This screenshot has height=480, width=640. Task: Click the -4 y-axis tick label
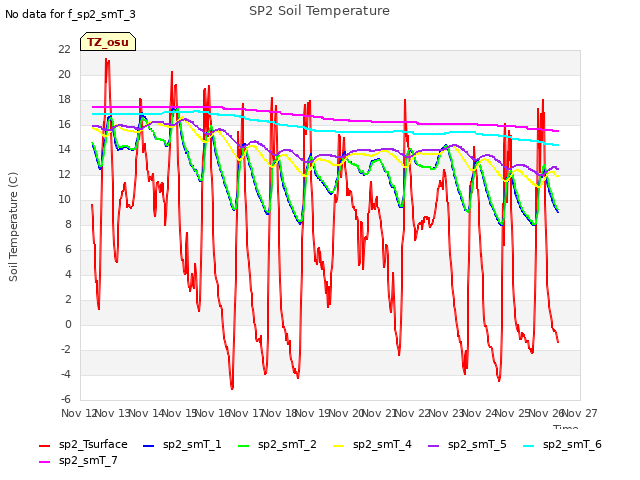point(66,374)
